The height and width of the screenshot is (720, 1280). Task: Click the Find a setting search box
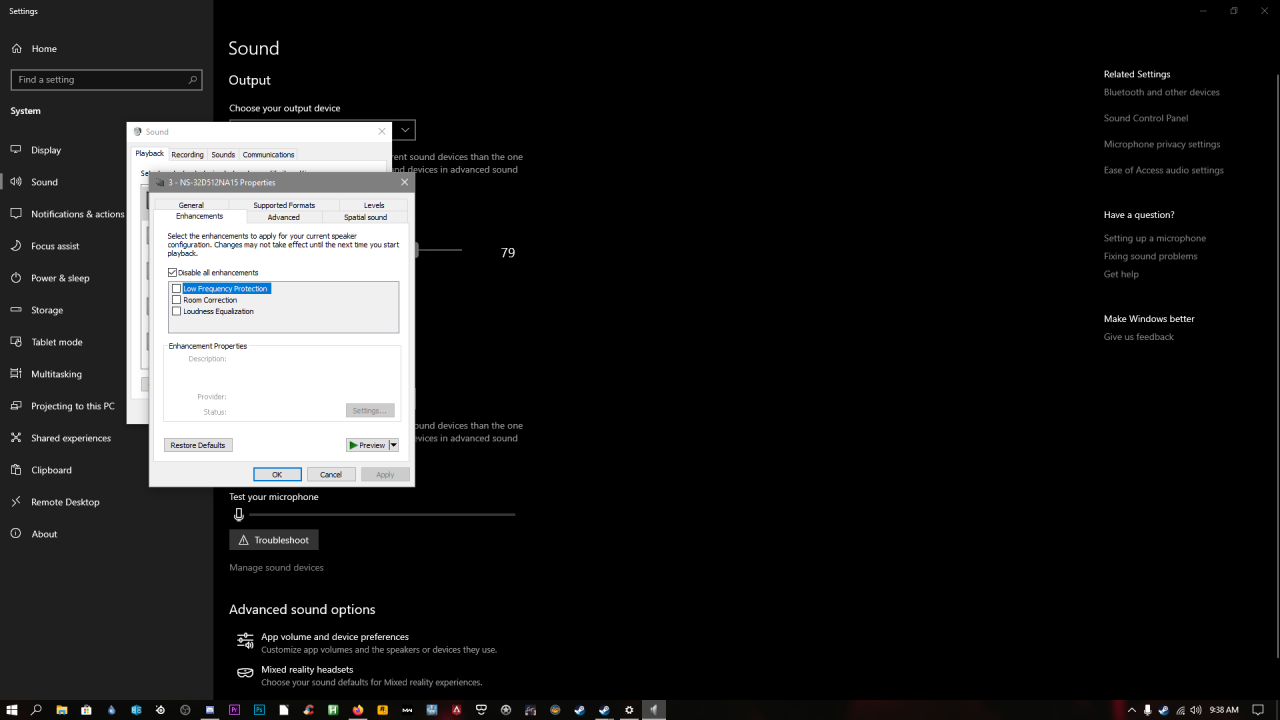click(100, 79)
